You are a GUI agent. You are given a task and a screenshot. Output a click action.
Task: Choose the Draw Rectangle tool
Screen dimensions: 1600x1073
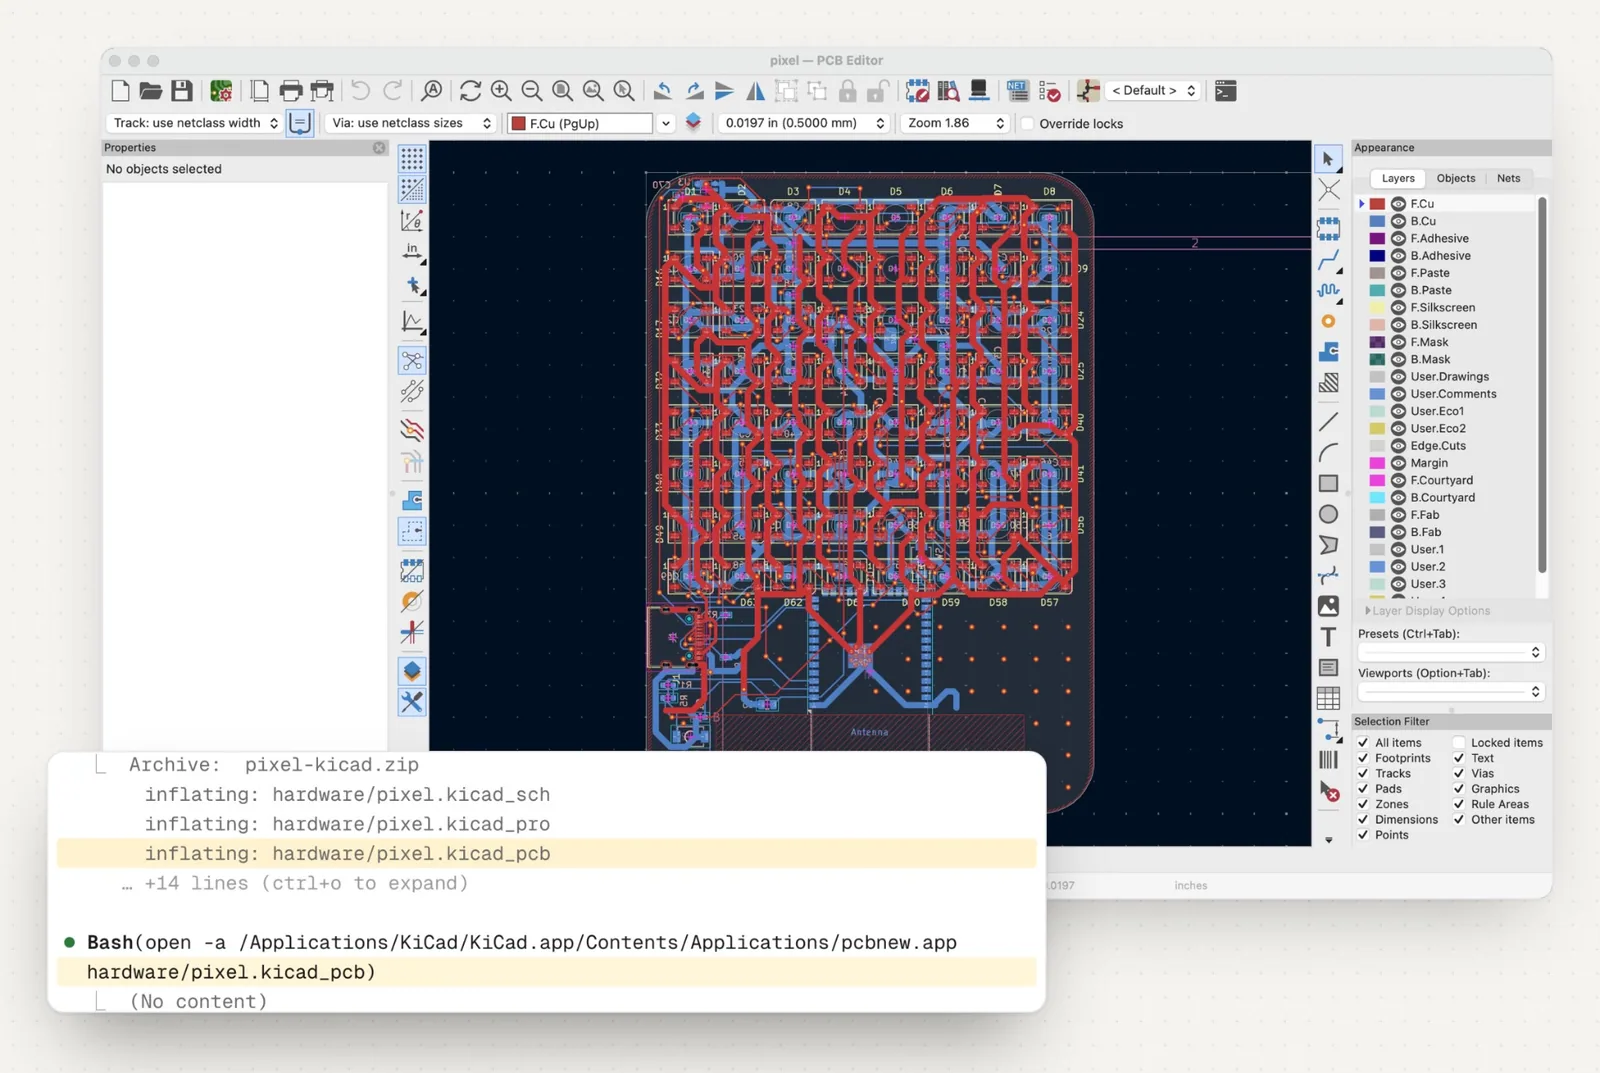[x=1328, y=483]
